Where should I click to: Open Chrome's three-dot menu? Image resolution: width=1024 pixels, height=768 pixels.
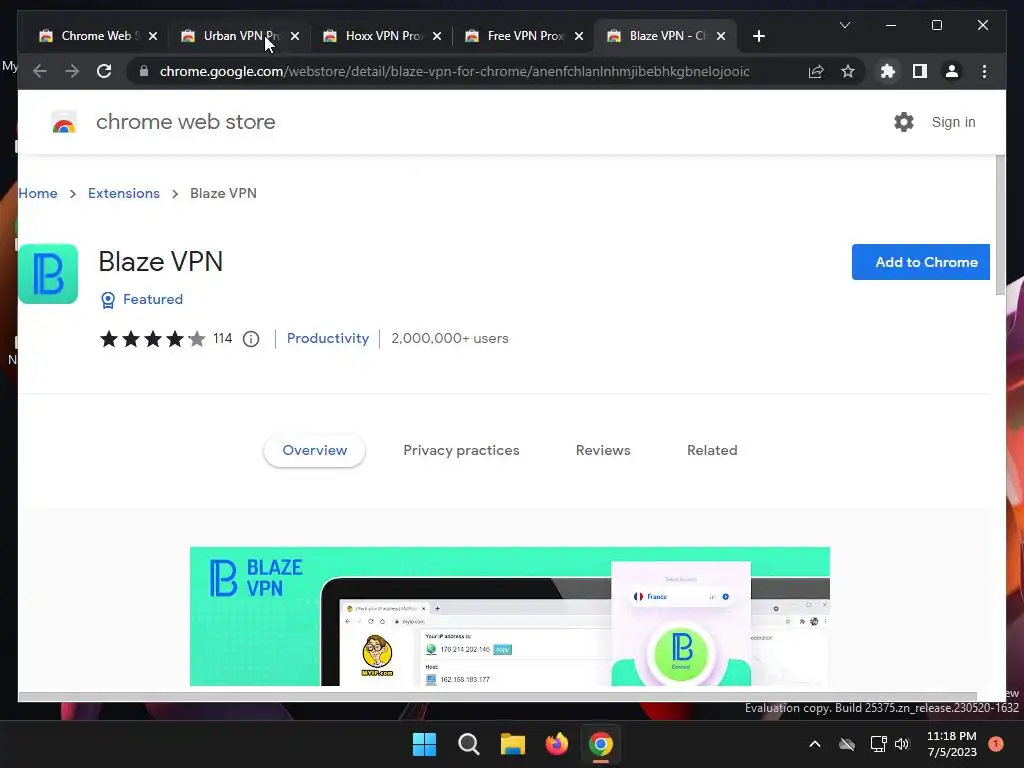(984, 71)
